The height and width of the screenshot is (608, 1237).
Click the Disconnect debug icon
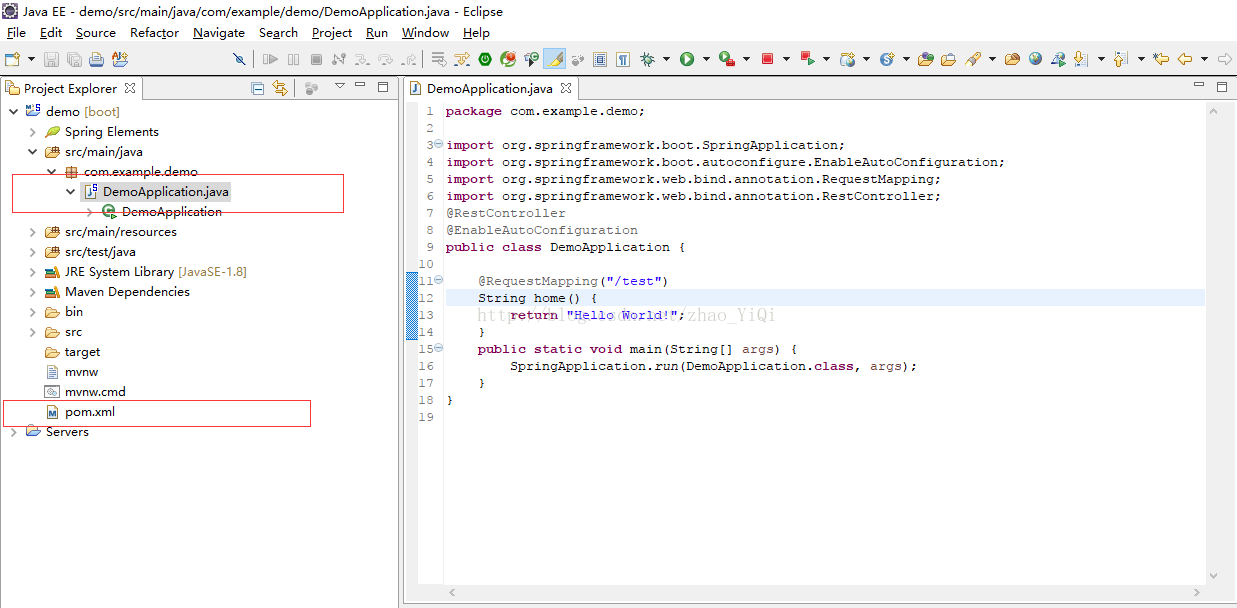point(339,59)
